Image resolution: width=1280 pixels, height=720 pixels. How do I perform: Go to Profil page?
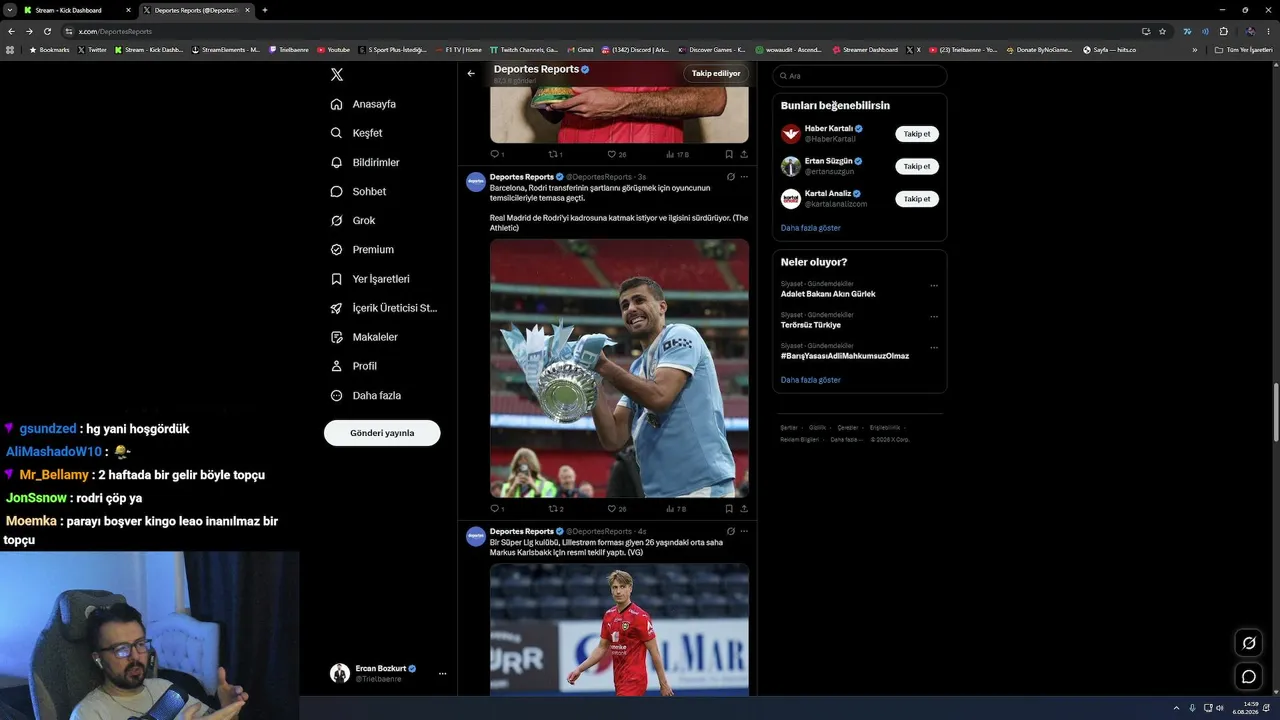[353, 366]
